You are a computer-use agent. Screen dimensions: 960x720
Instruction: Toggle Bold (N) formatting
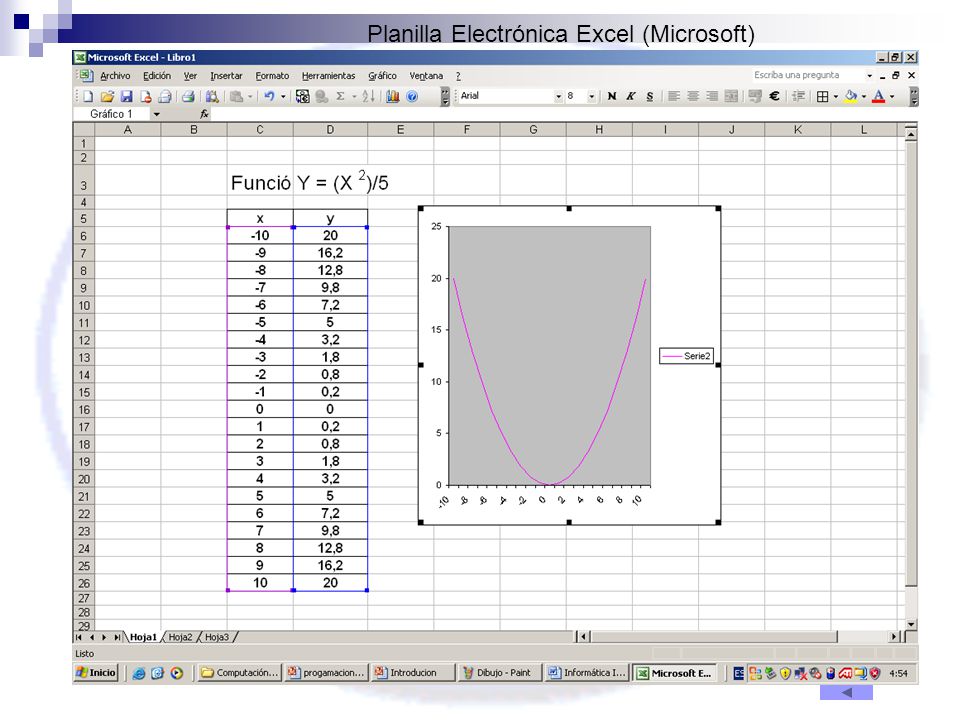click(612, 96)
